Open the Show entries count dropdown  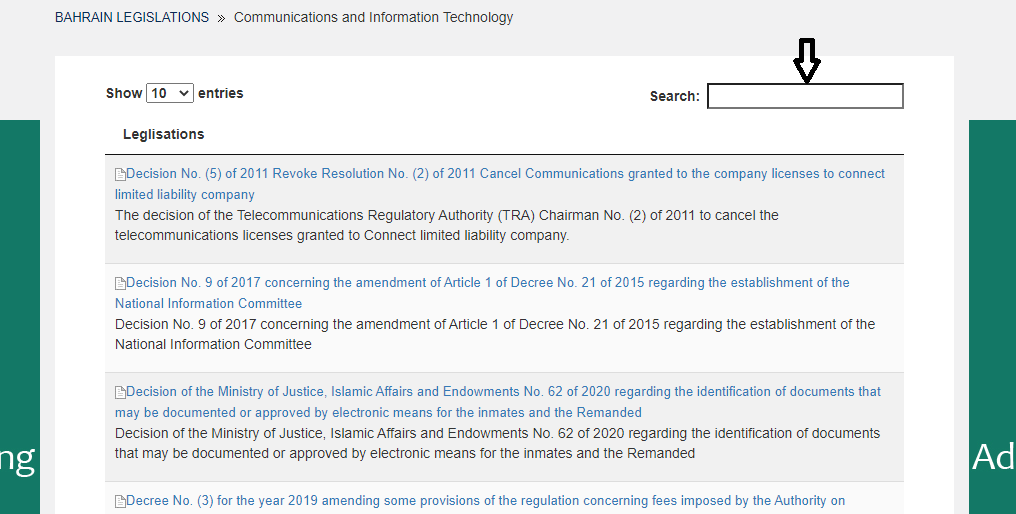(169, 93)
